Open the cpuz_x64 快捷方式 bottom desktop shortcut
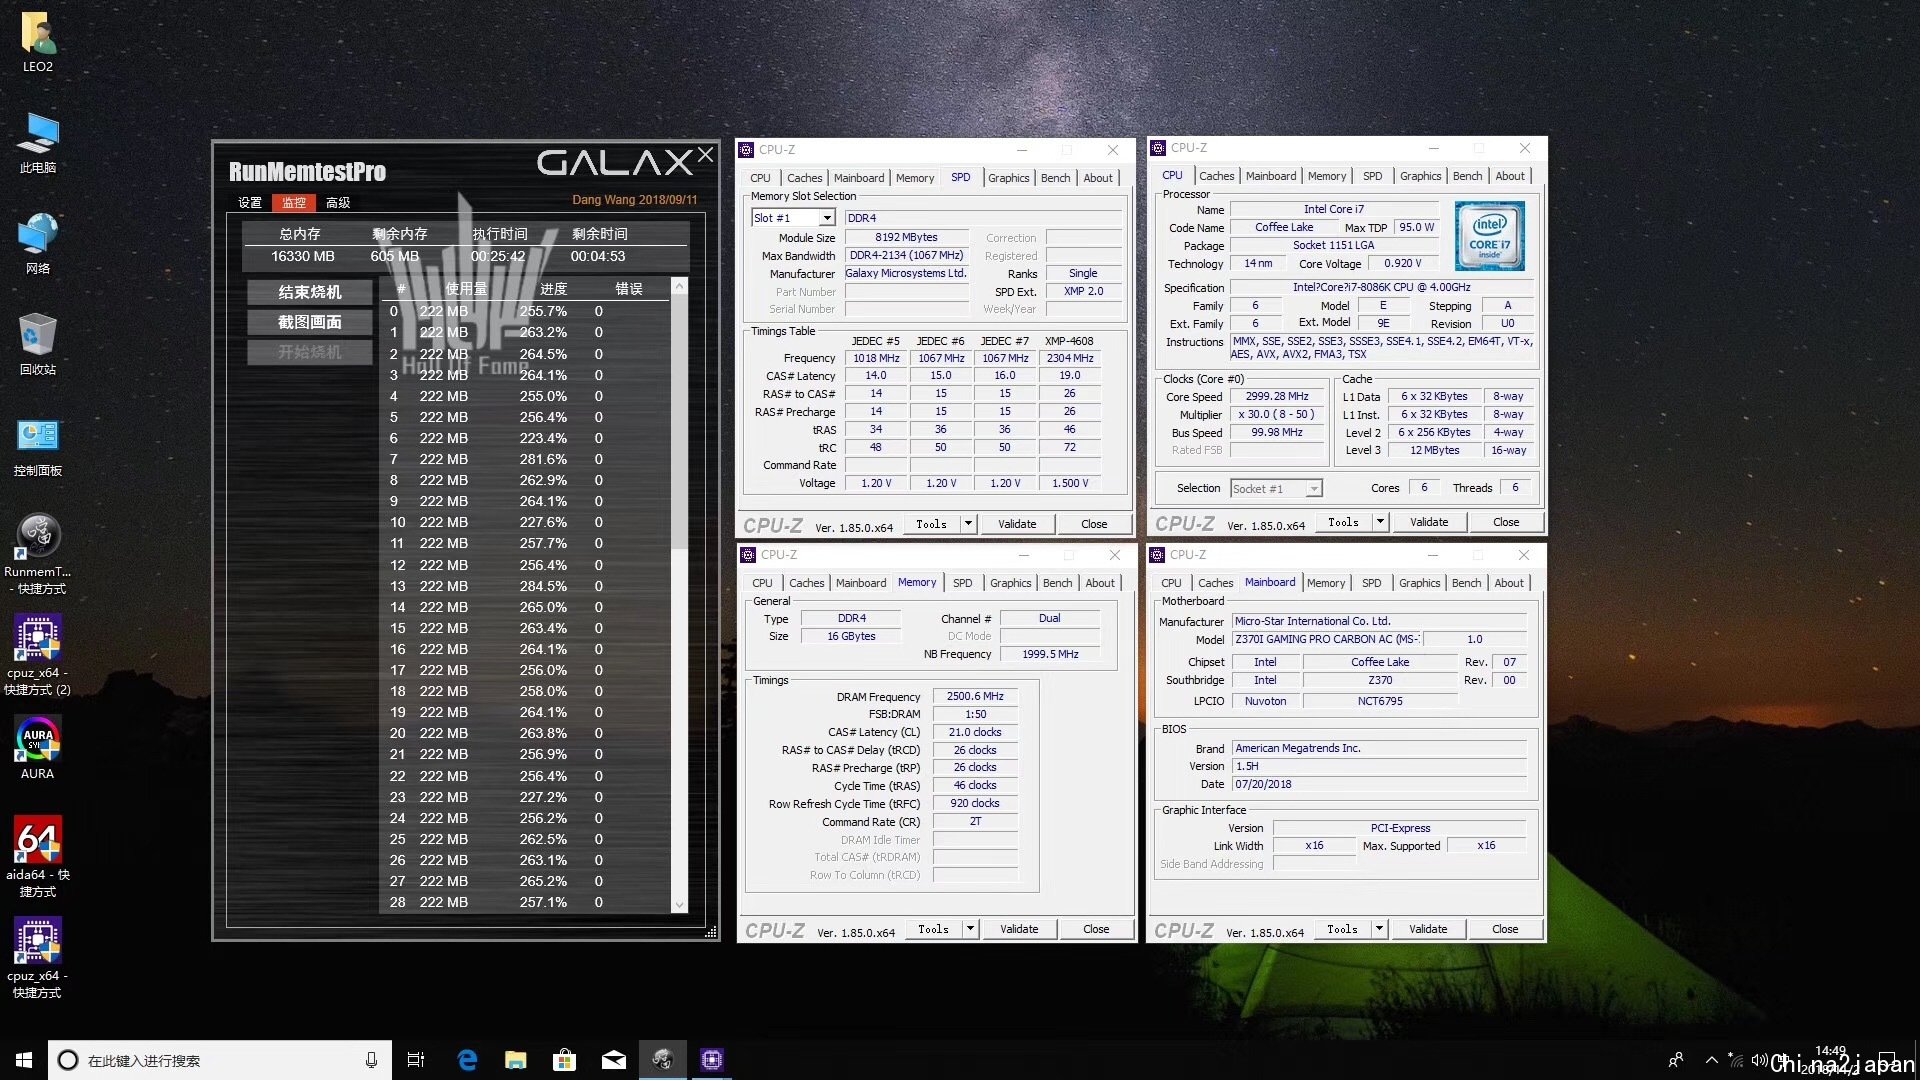The height and width of the screenshot is (1080, 1920). point(38,958)
